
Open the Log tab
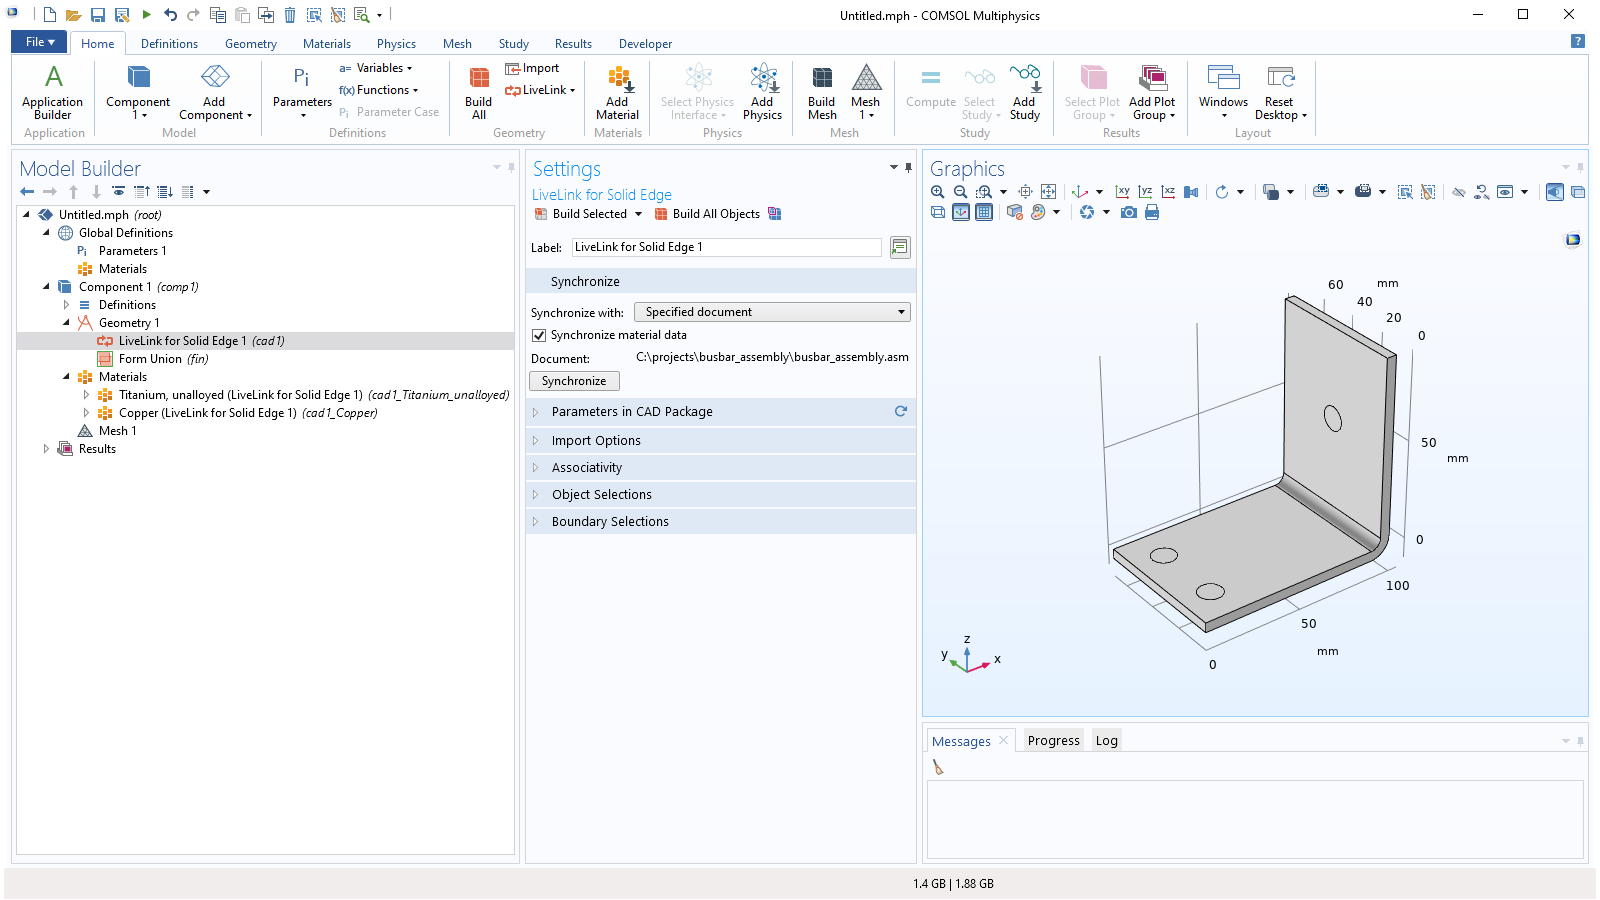(1106, 741)
